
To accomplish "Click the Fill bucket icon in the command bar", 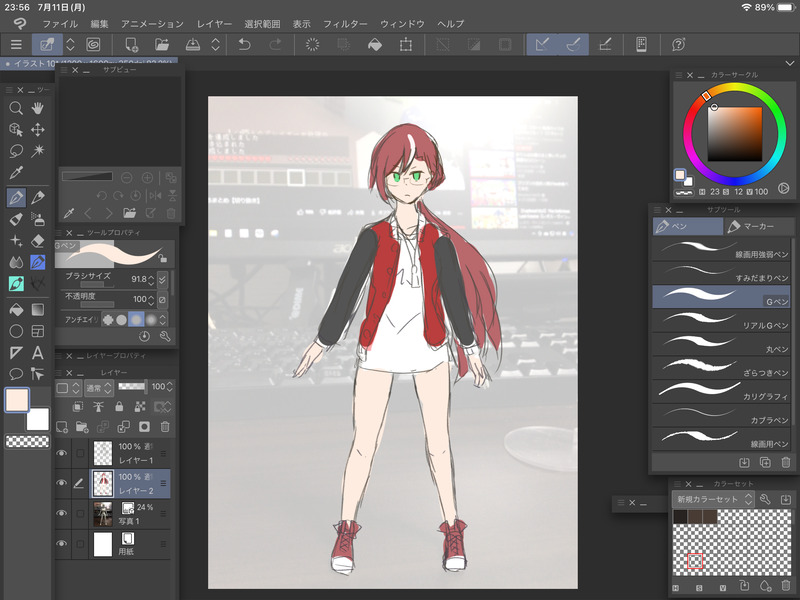I will click(x=374, y=44).
